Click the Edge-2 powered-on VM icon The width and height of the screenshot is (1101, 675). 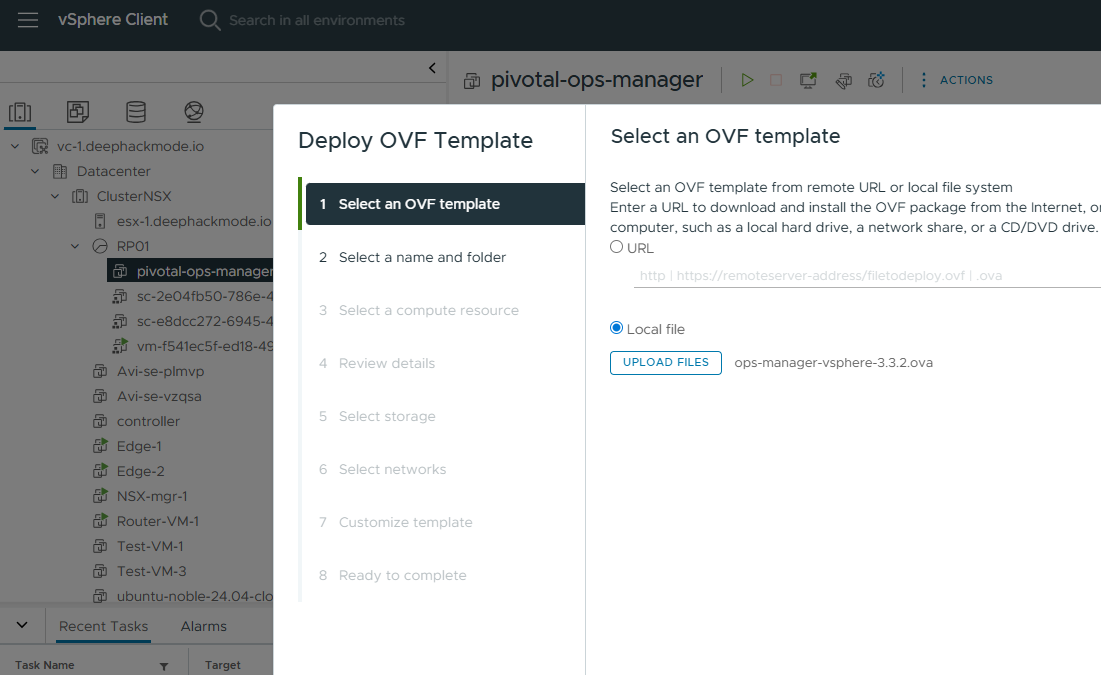(100, 471)
